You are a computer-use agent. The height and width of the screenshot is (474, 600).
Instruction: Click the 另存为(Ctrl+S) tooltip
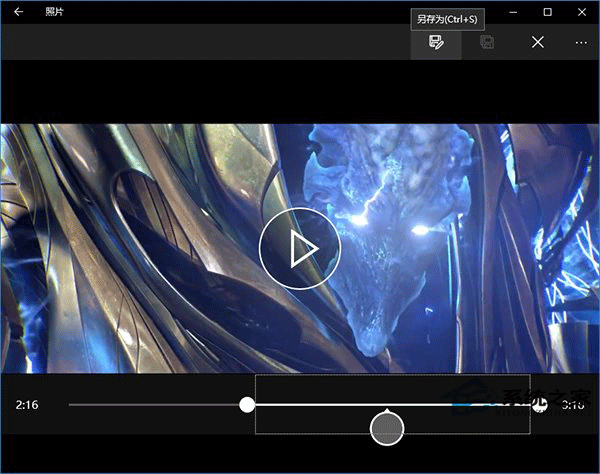pyautogui.click(x=449, y=18)
